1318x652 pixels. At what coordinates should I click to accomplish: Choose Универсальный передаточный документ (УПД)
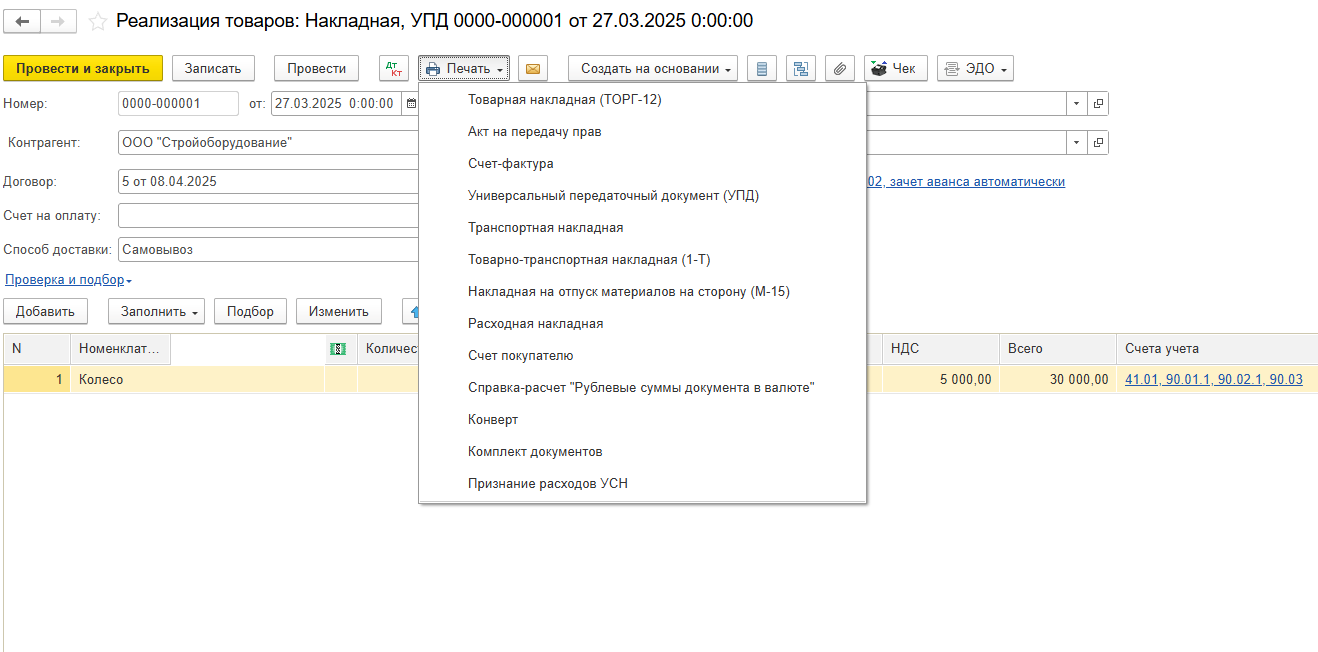click(642, 195)
